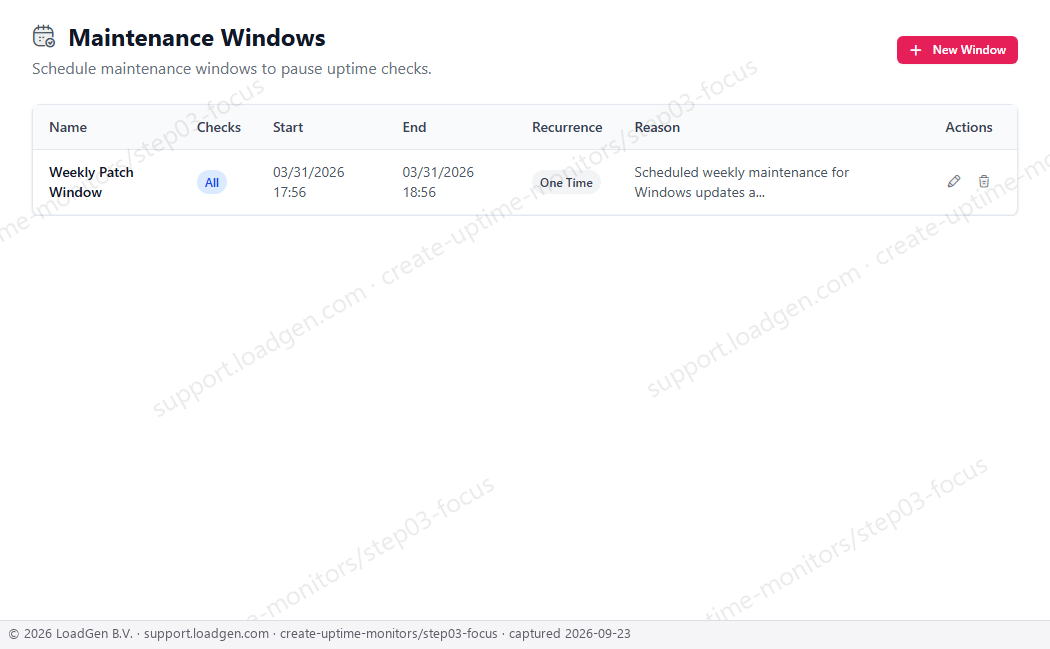1050x649 pixels.
Task: Click the Actions column header
Action: coord(968,127)
